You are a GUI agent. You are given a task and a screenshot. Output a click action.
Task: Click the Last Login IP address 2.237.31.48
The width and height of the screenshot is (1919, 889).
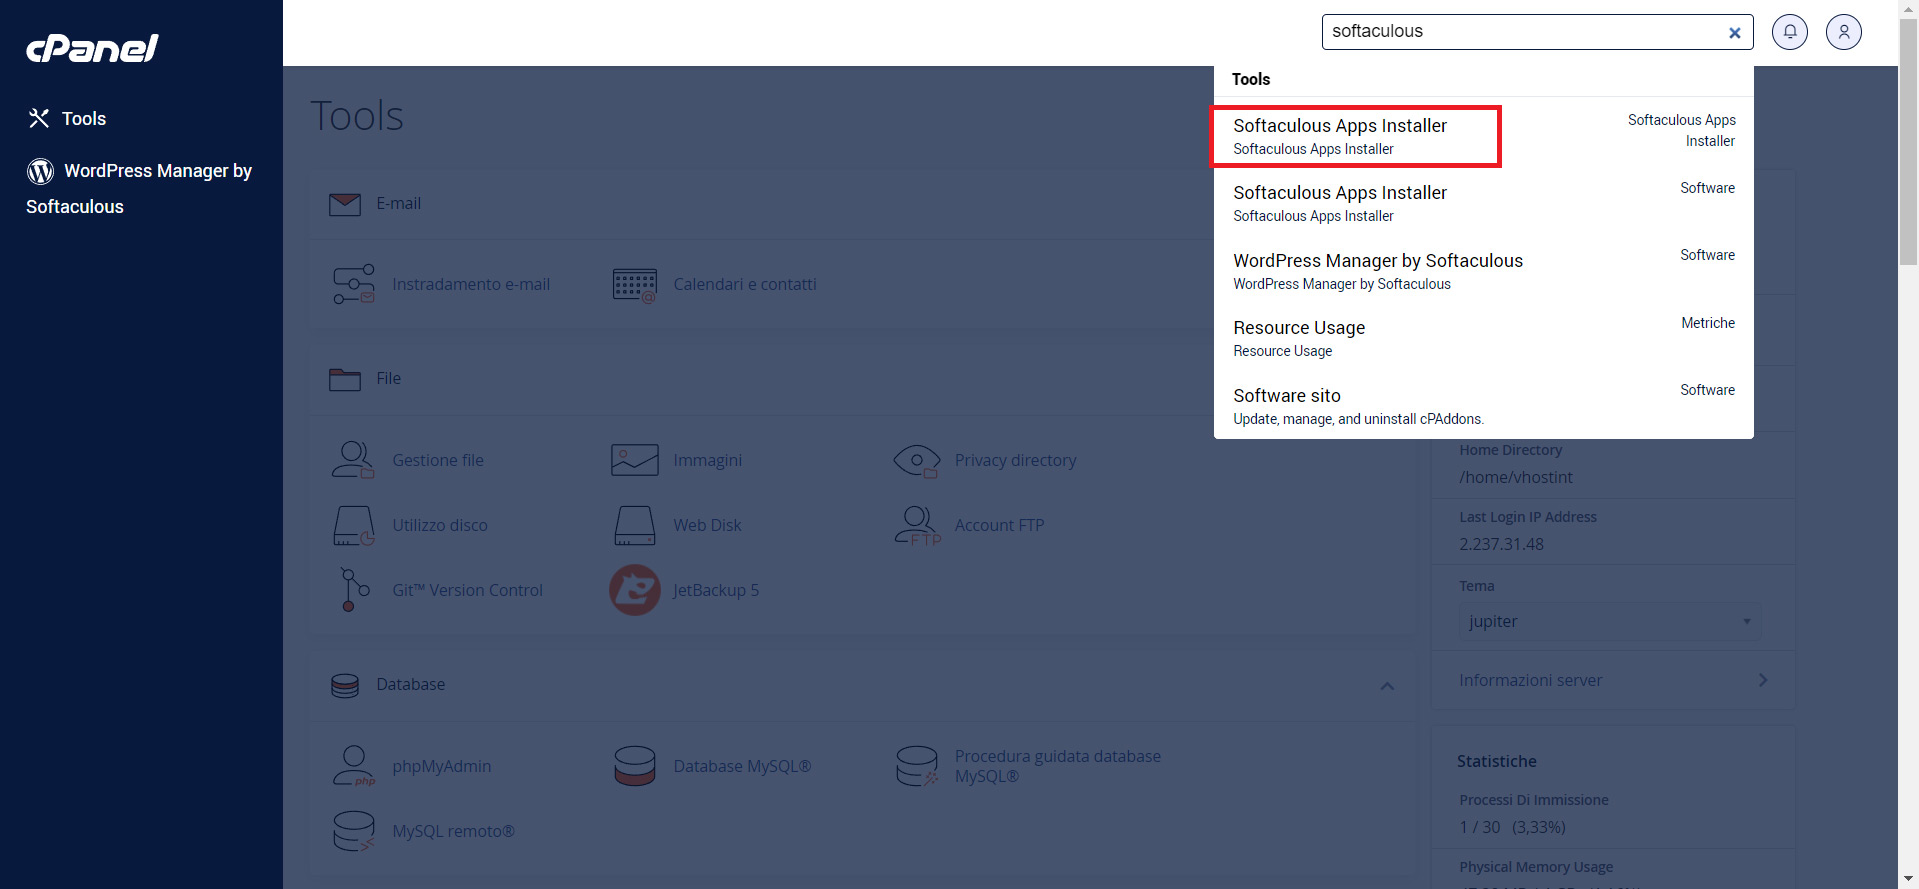(1501, 545)
